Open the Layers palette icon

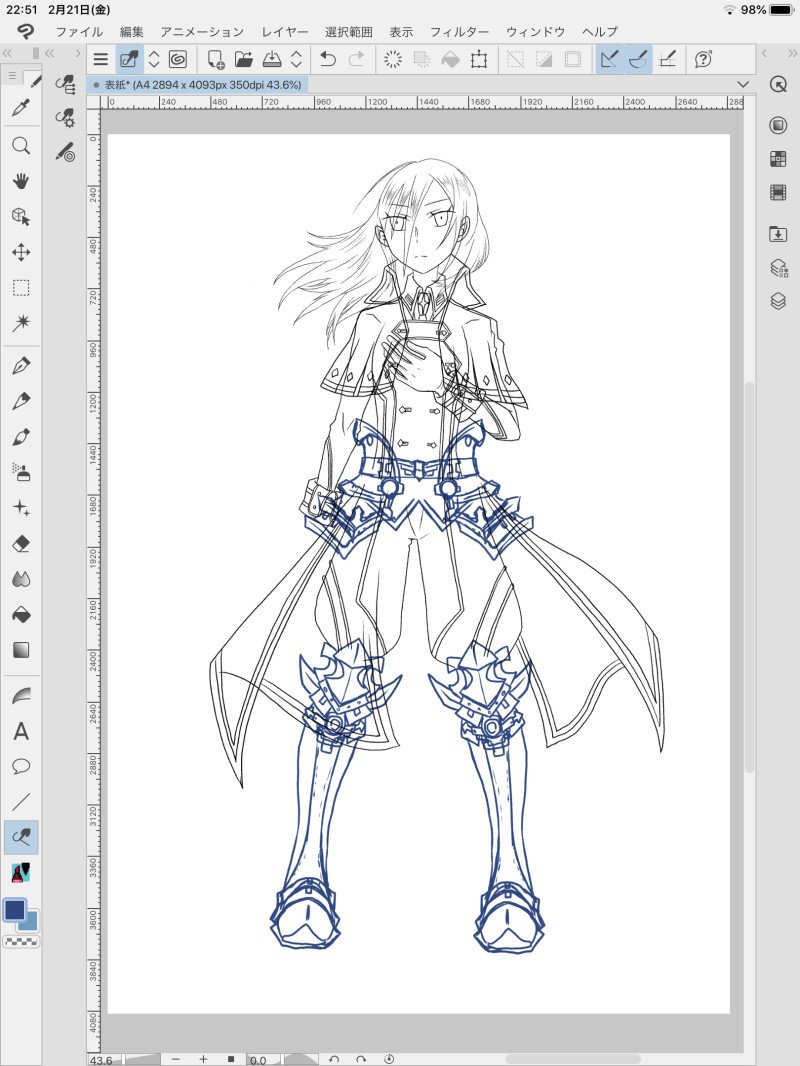point(778,301)
